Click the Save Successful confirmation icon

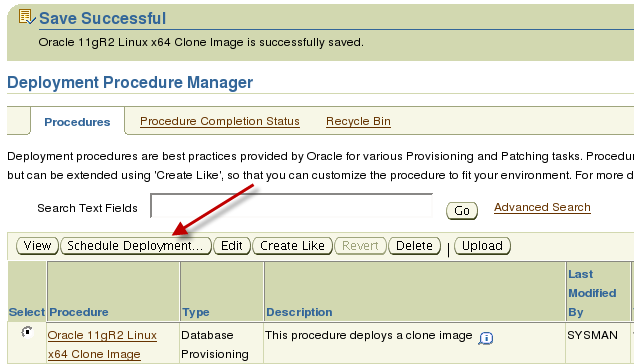tap(27, 17)
